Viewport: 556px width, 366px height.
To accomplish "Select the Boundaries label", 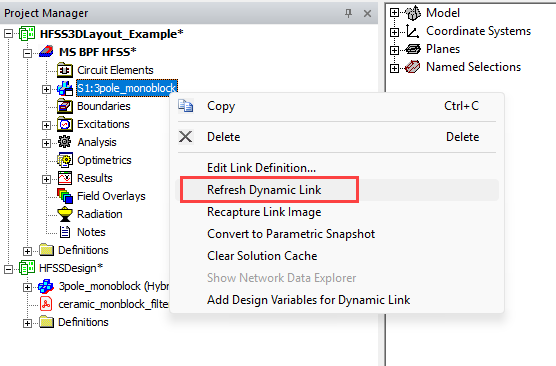I will tap(104, 106).
